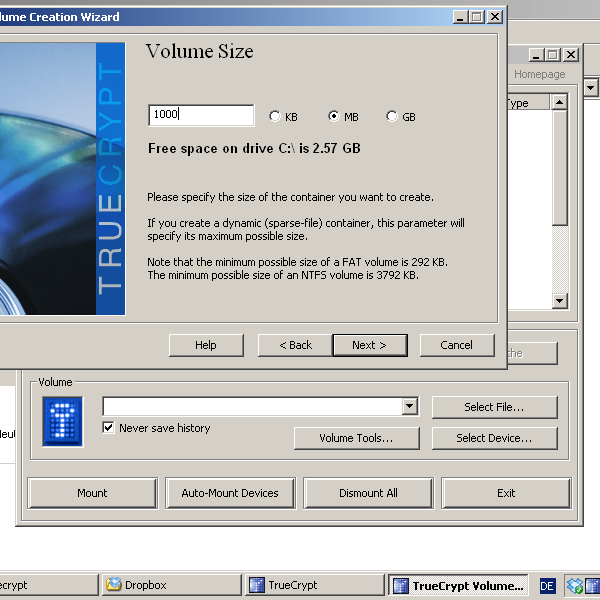The width and height of the screenshot is (600, 600).
Task: Close the Volume Creation Wizard window
Action: point(495,17)
